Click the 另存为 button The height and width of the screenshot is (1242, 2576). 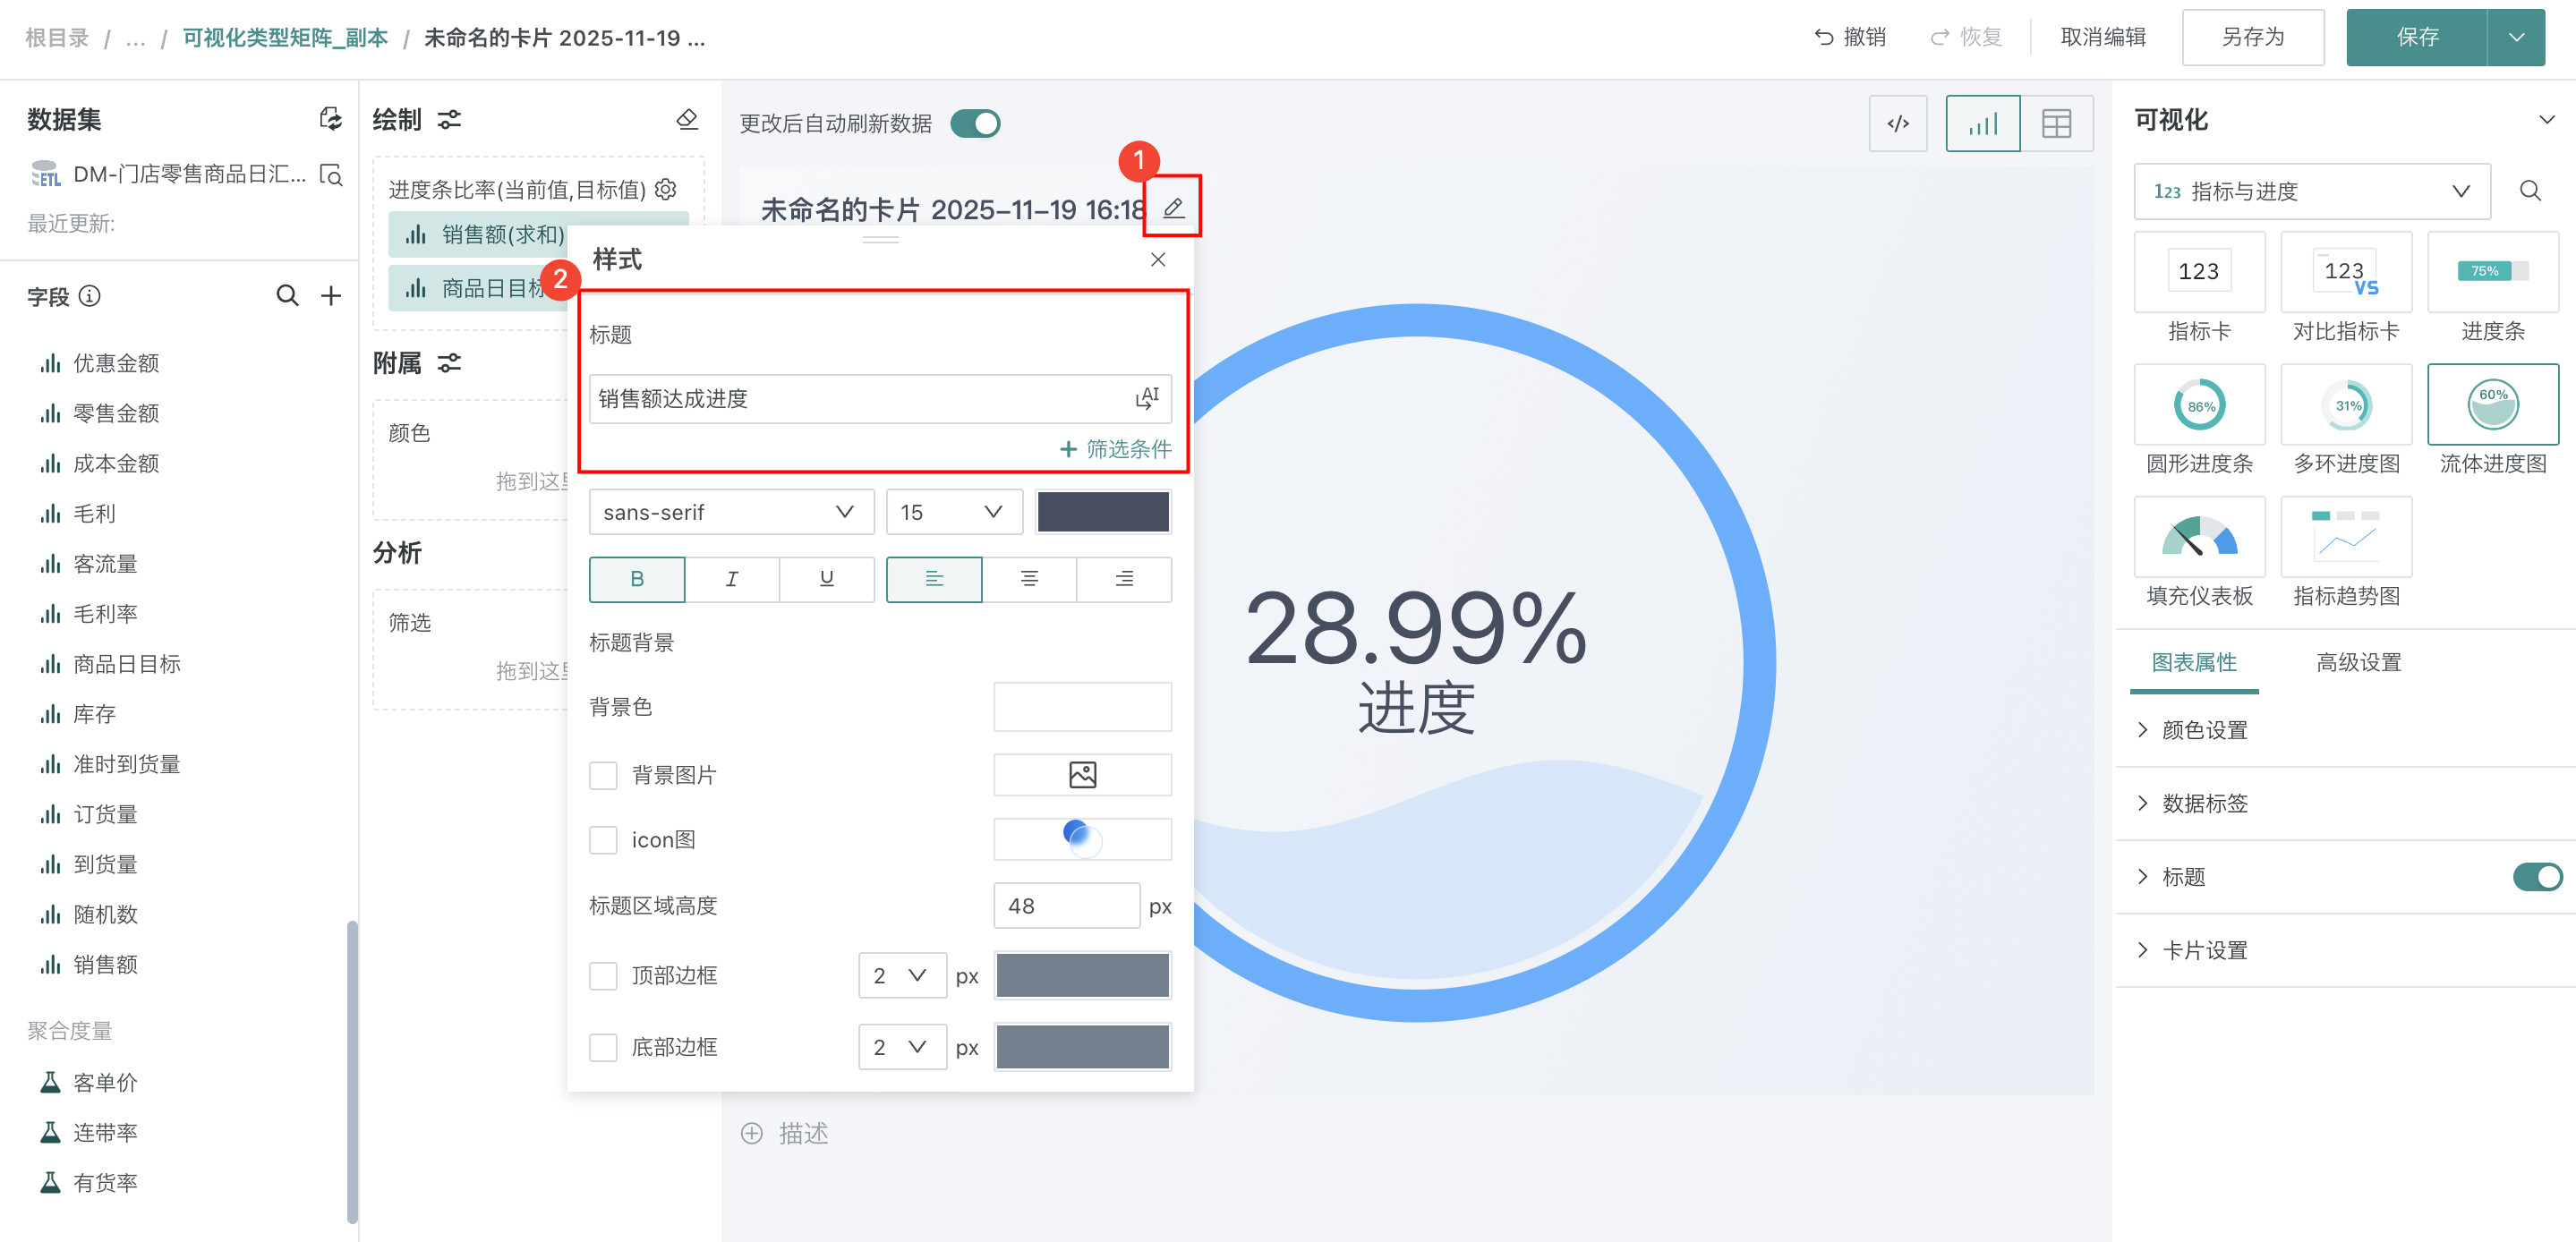(2252, 38)
